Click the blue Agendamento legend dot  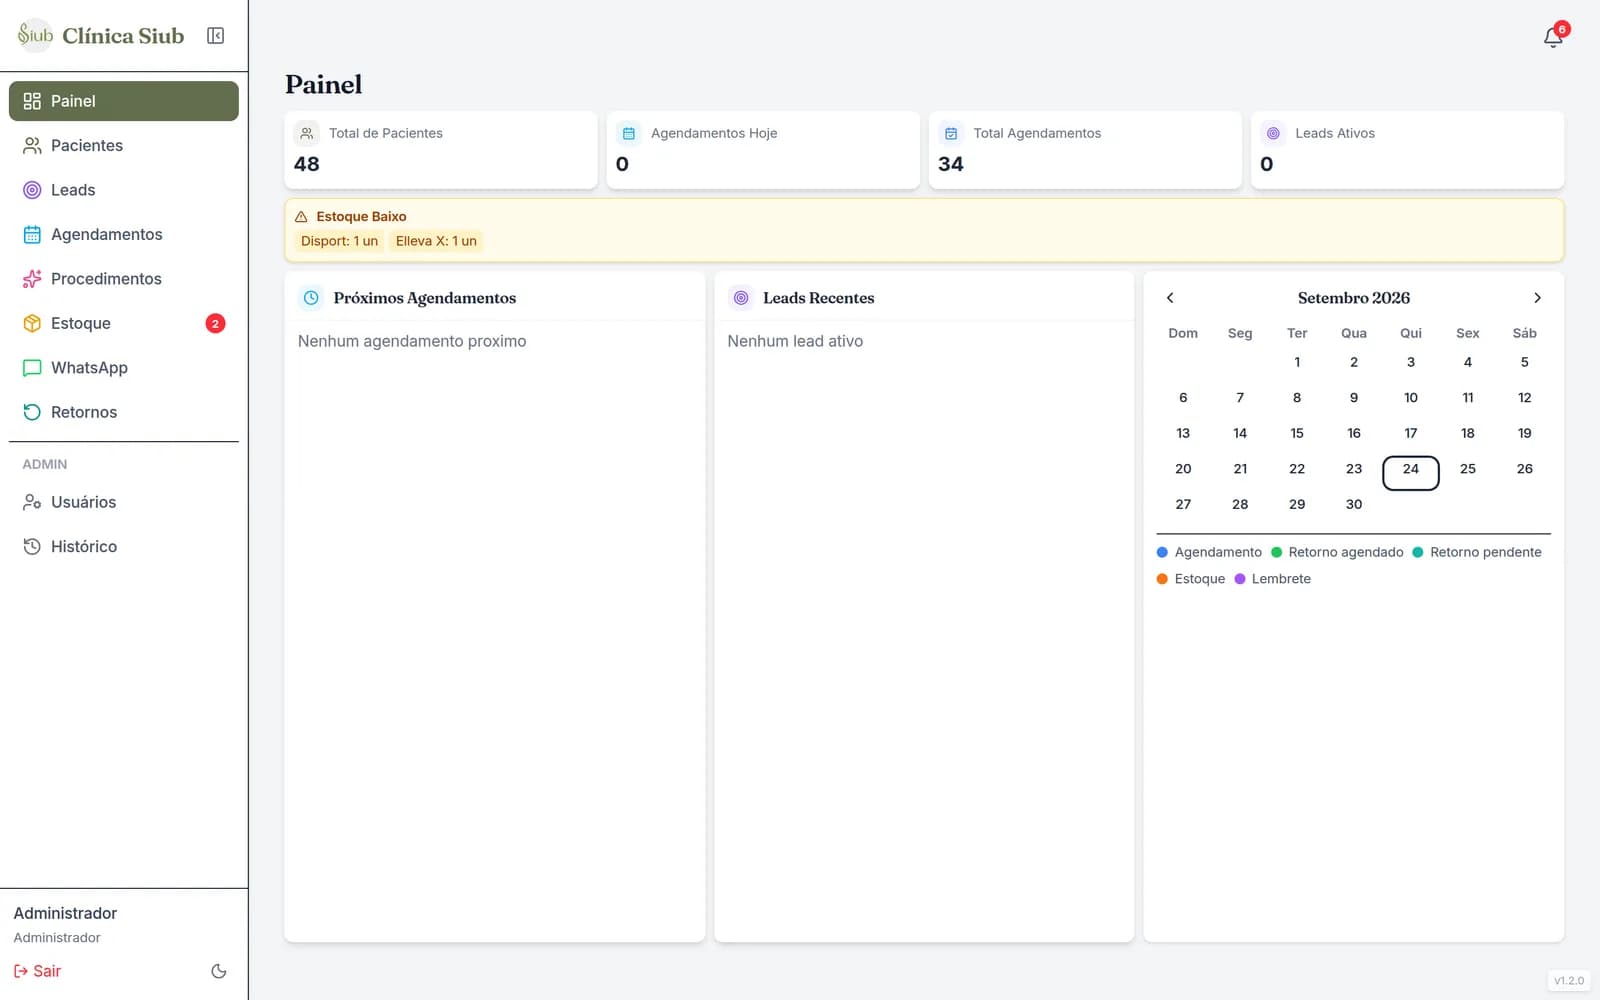(x=1162, y=552)
